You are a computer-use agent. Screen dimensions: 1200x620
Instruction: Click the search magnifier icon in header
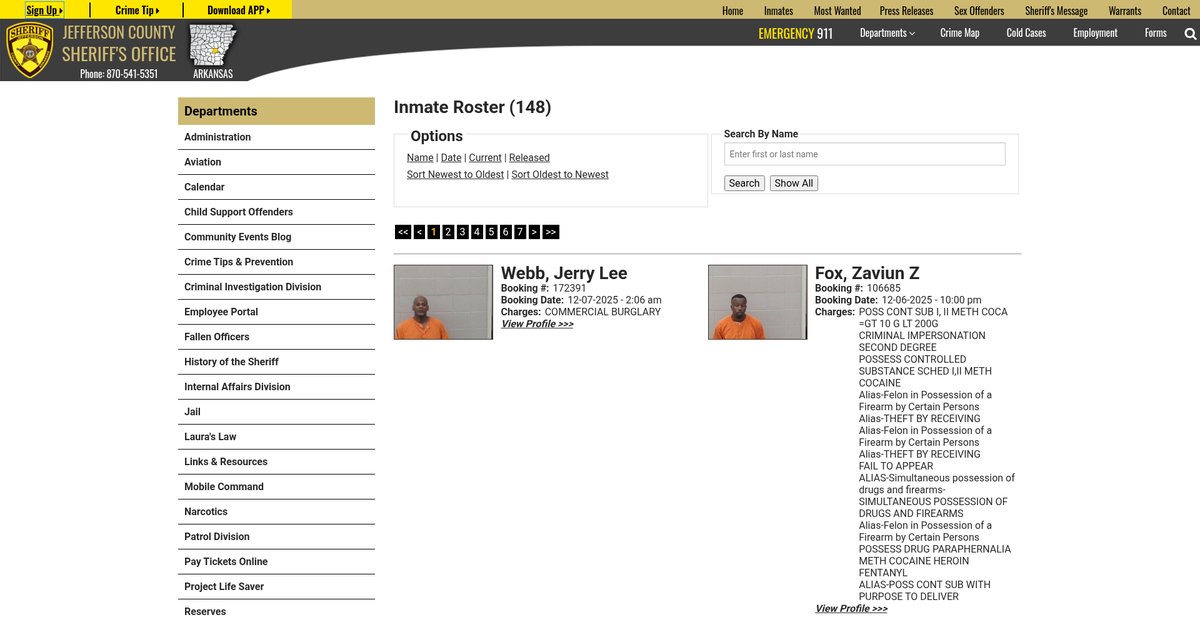click(x=1190, y=34)
